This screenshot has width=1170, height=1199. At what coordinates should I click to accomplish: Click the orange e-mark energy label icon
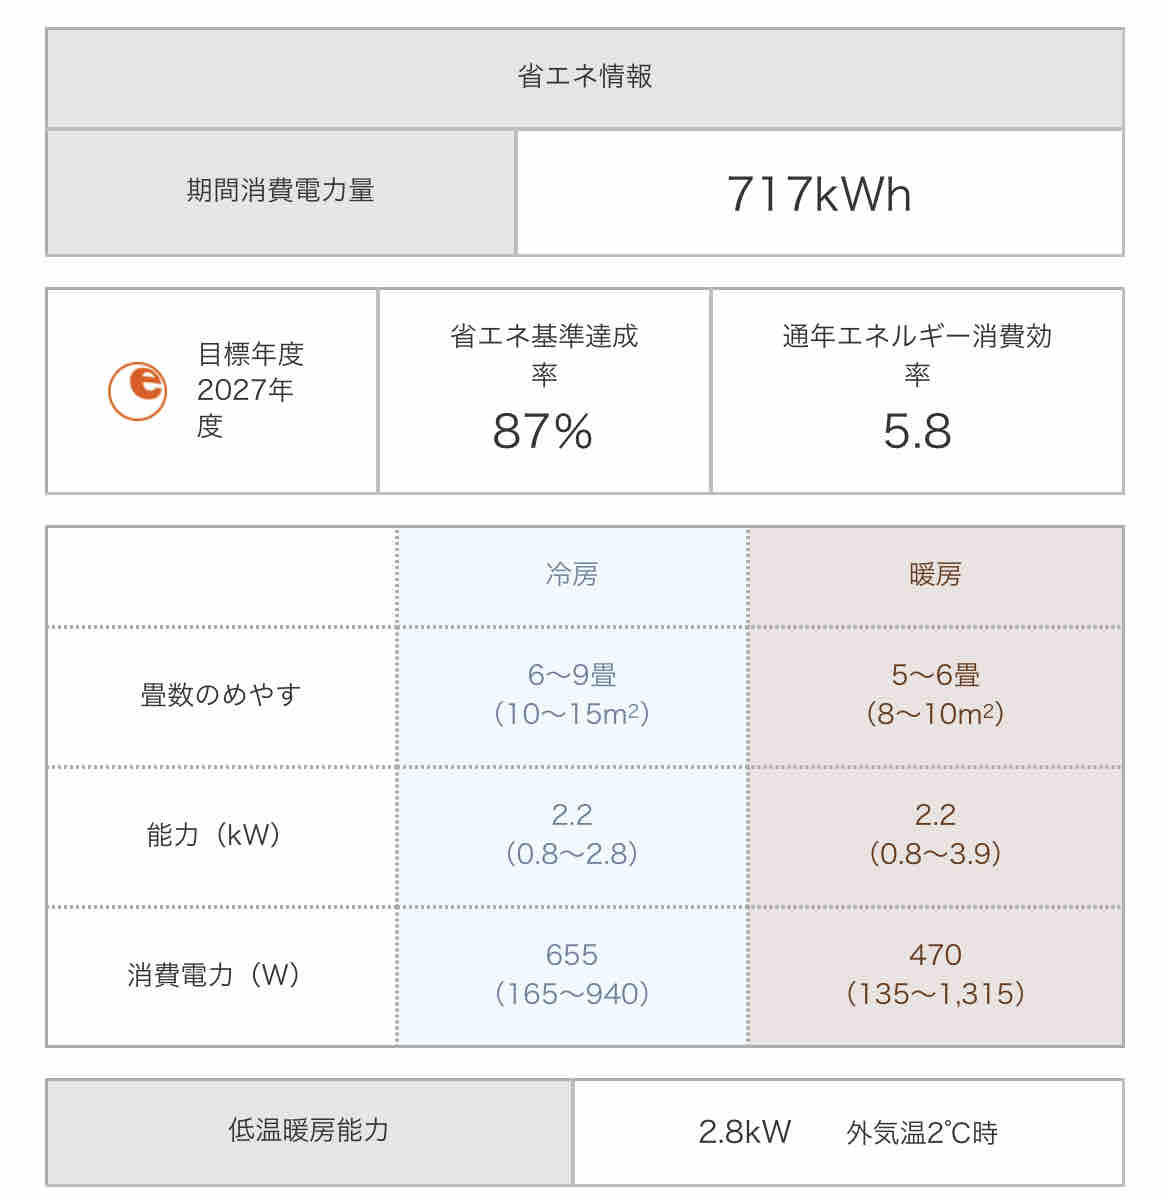[138, 391]
